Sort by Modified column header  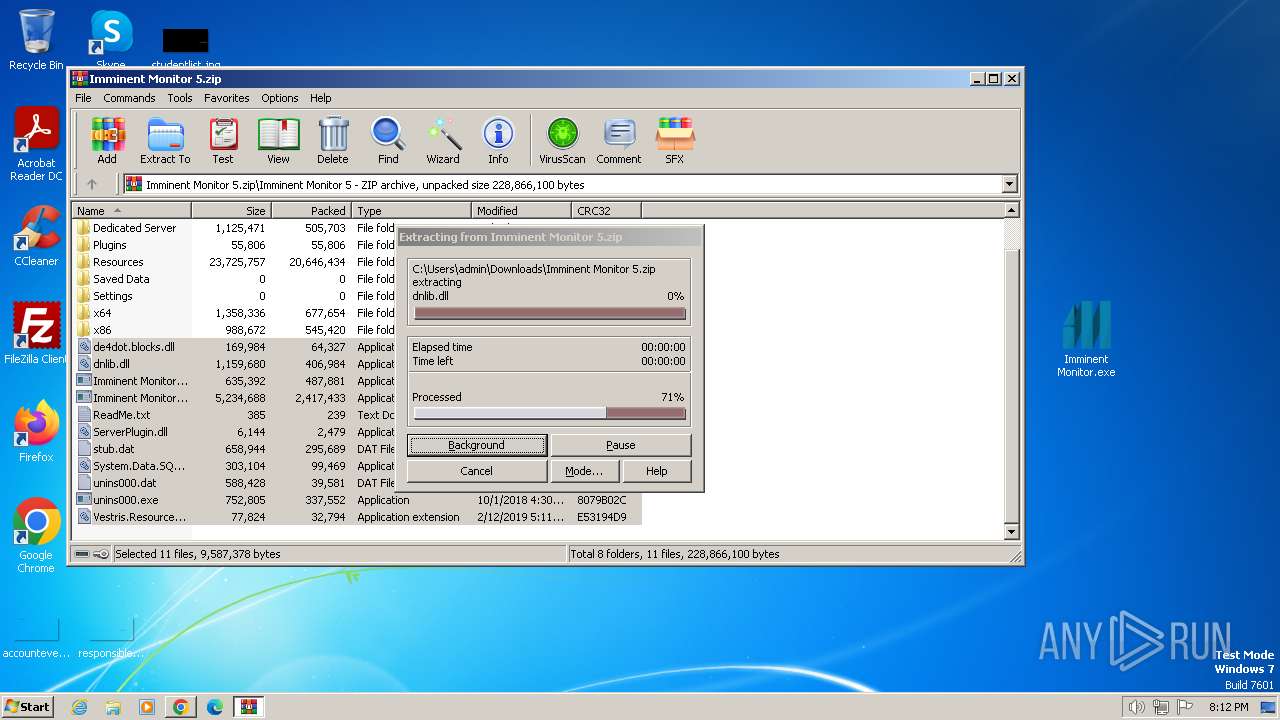(521, 210)
